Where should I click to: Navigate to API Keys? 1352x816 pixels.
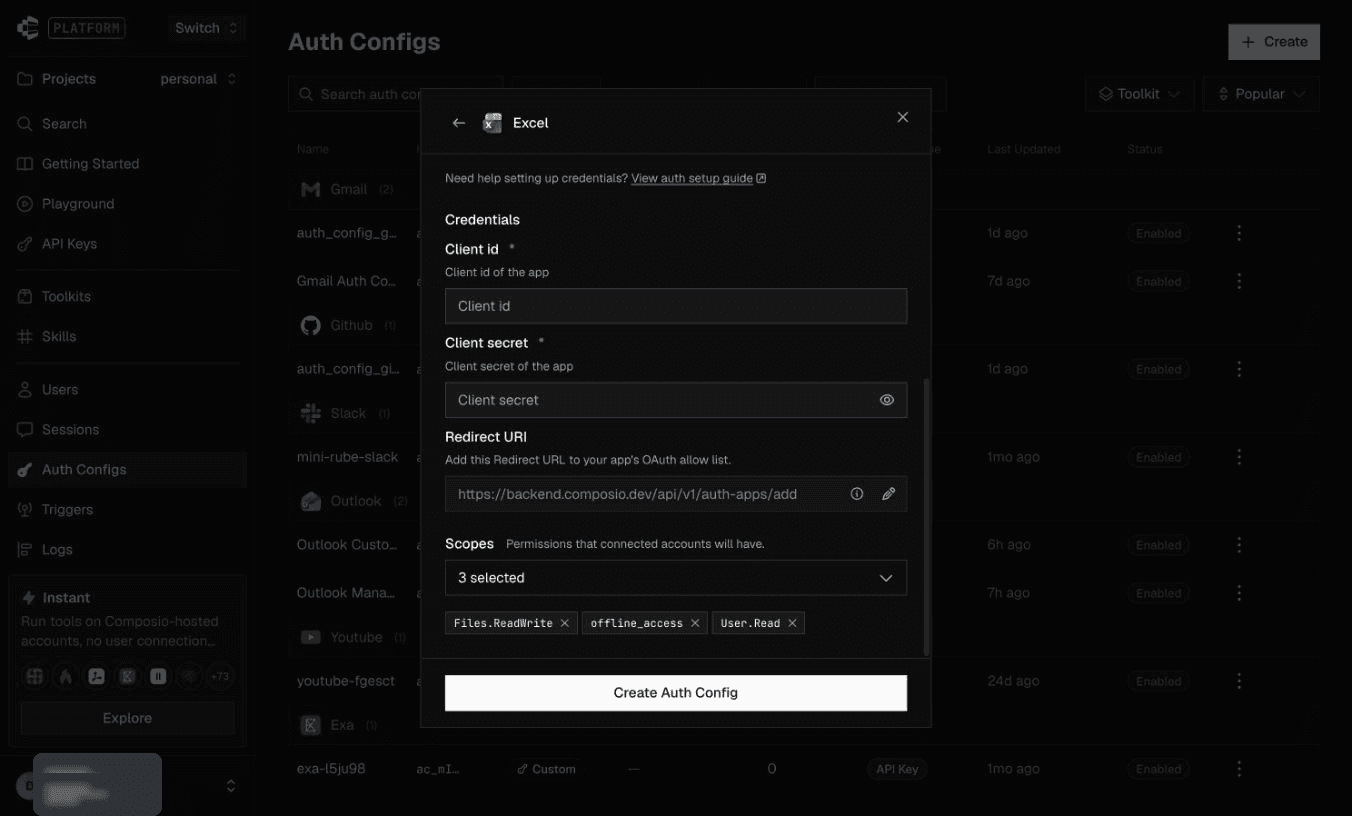(x=127, y=244)
